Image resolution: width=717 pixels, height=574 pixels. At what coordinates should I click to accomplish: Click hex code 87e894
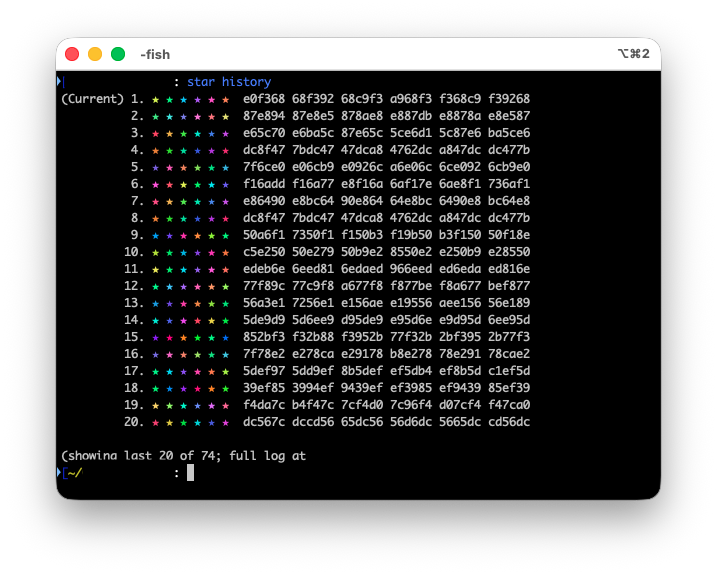(x=264, y=116)
